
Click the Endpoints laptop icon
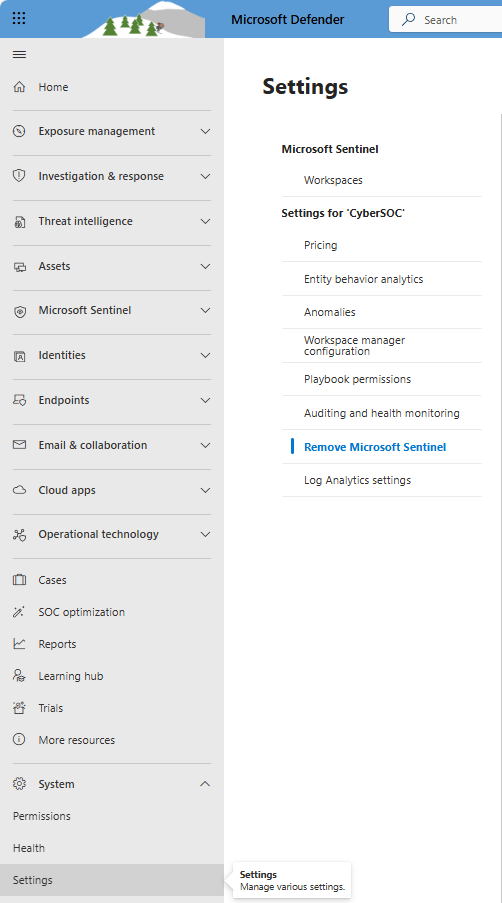19,400
